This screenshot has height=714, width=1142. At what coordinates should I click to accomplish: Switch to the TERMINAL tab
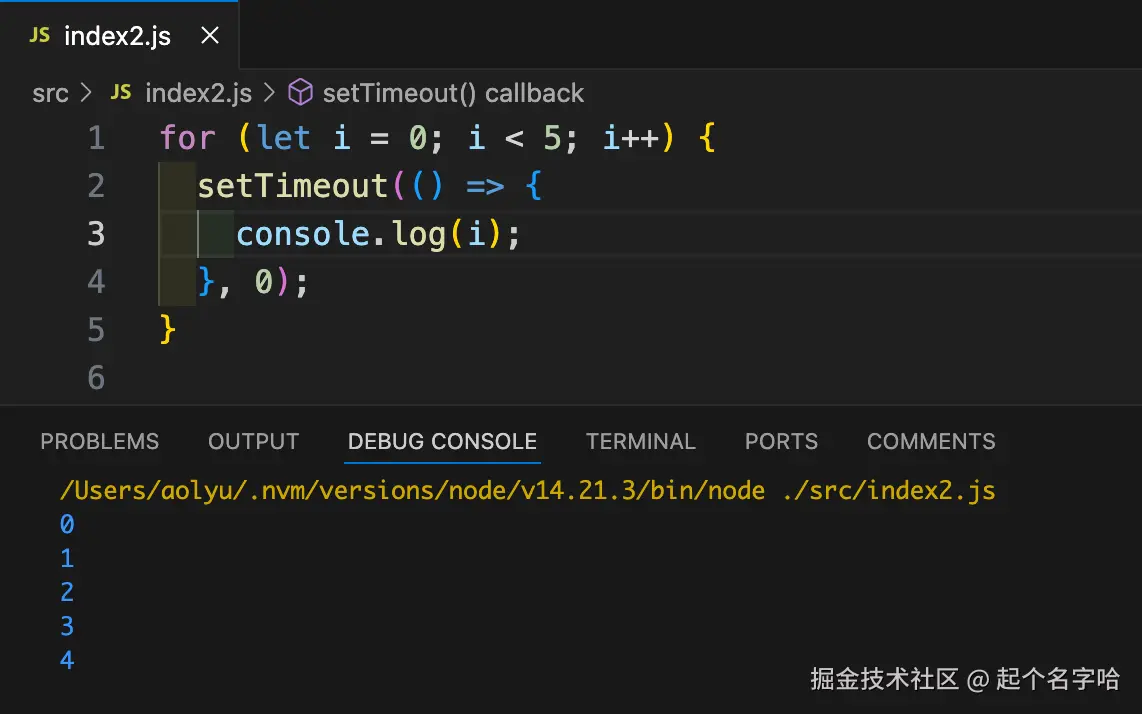[x=640, y=441]
